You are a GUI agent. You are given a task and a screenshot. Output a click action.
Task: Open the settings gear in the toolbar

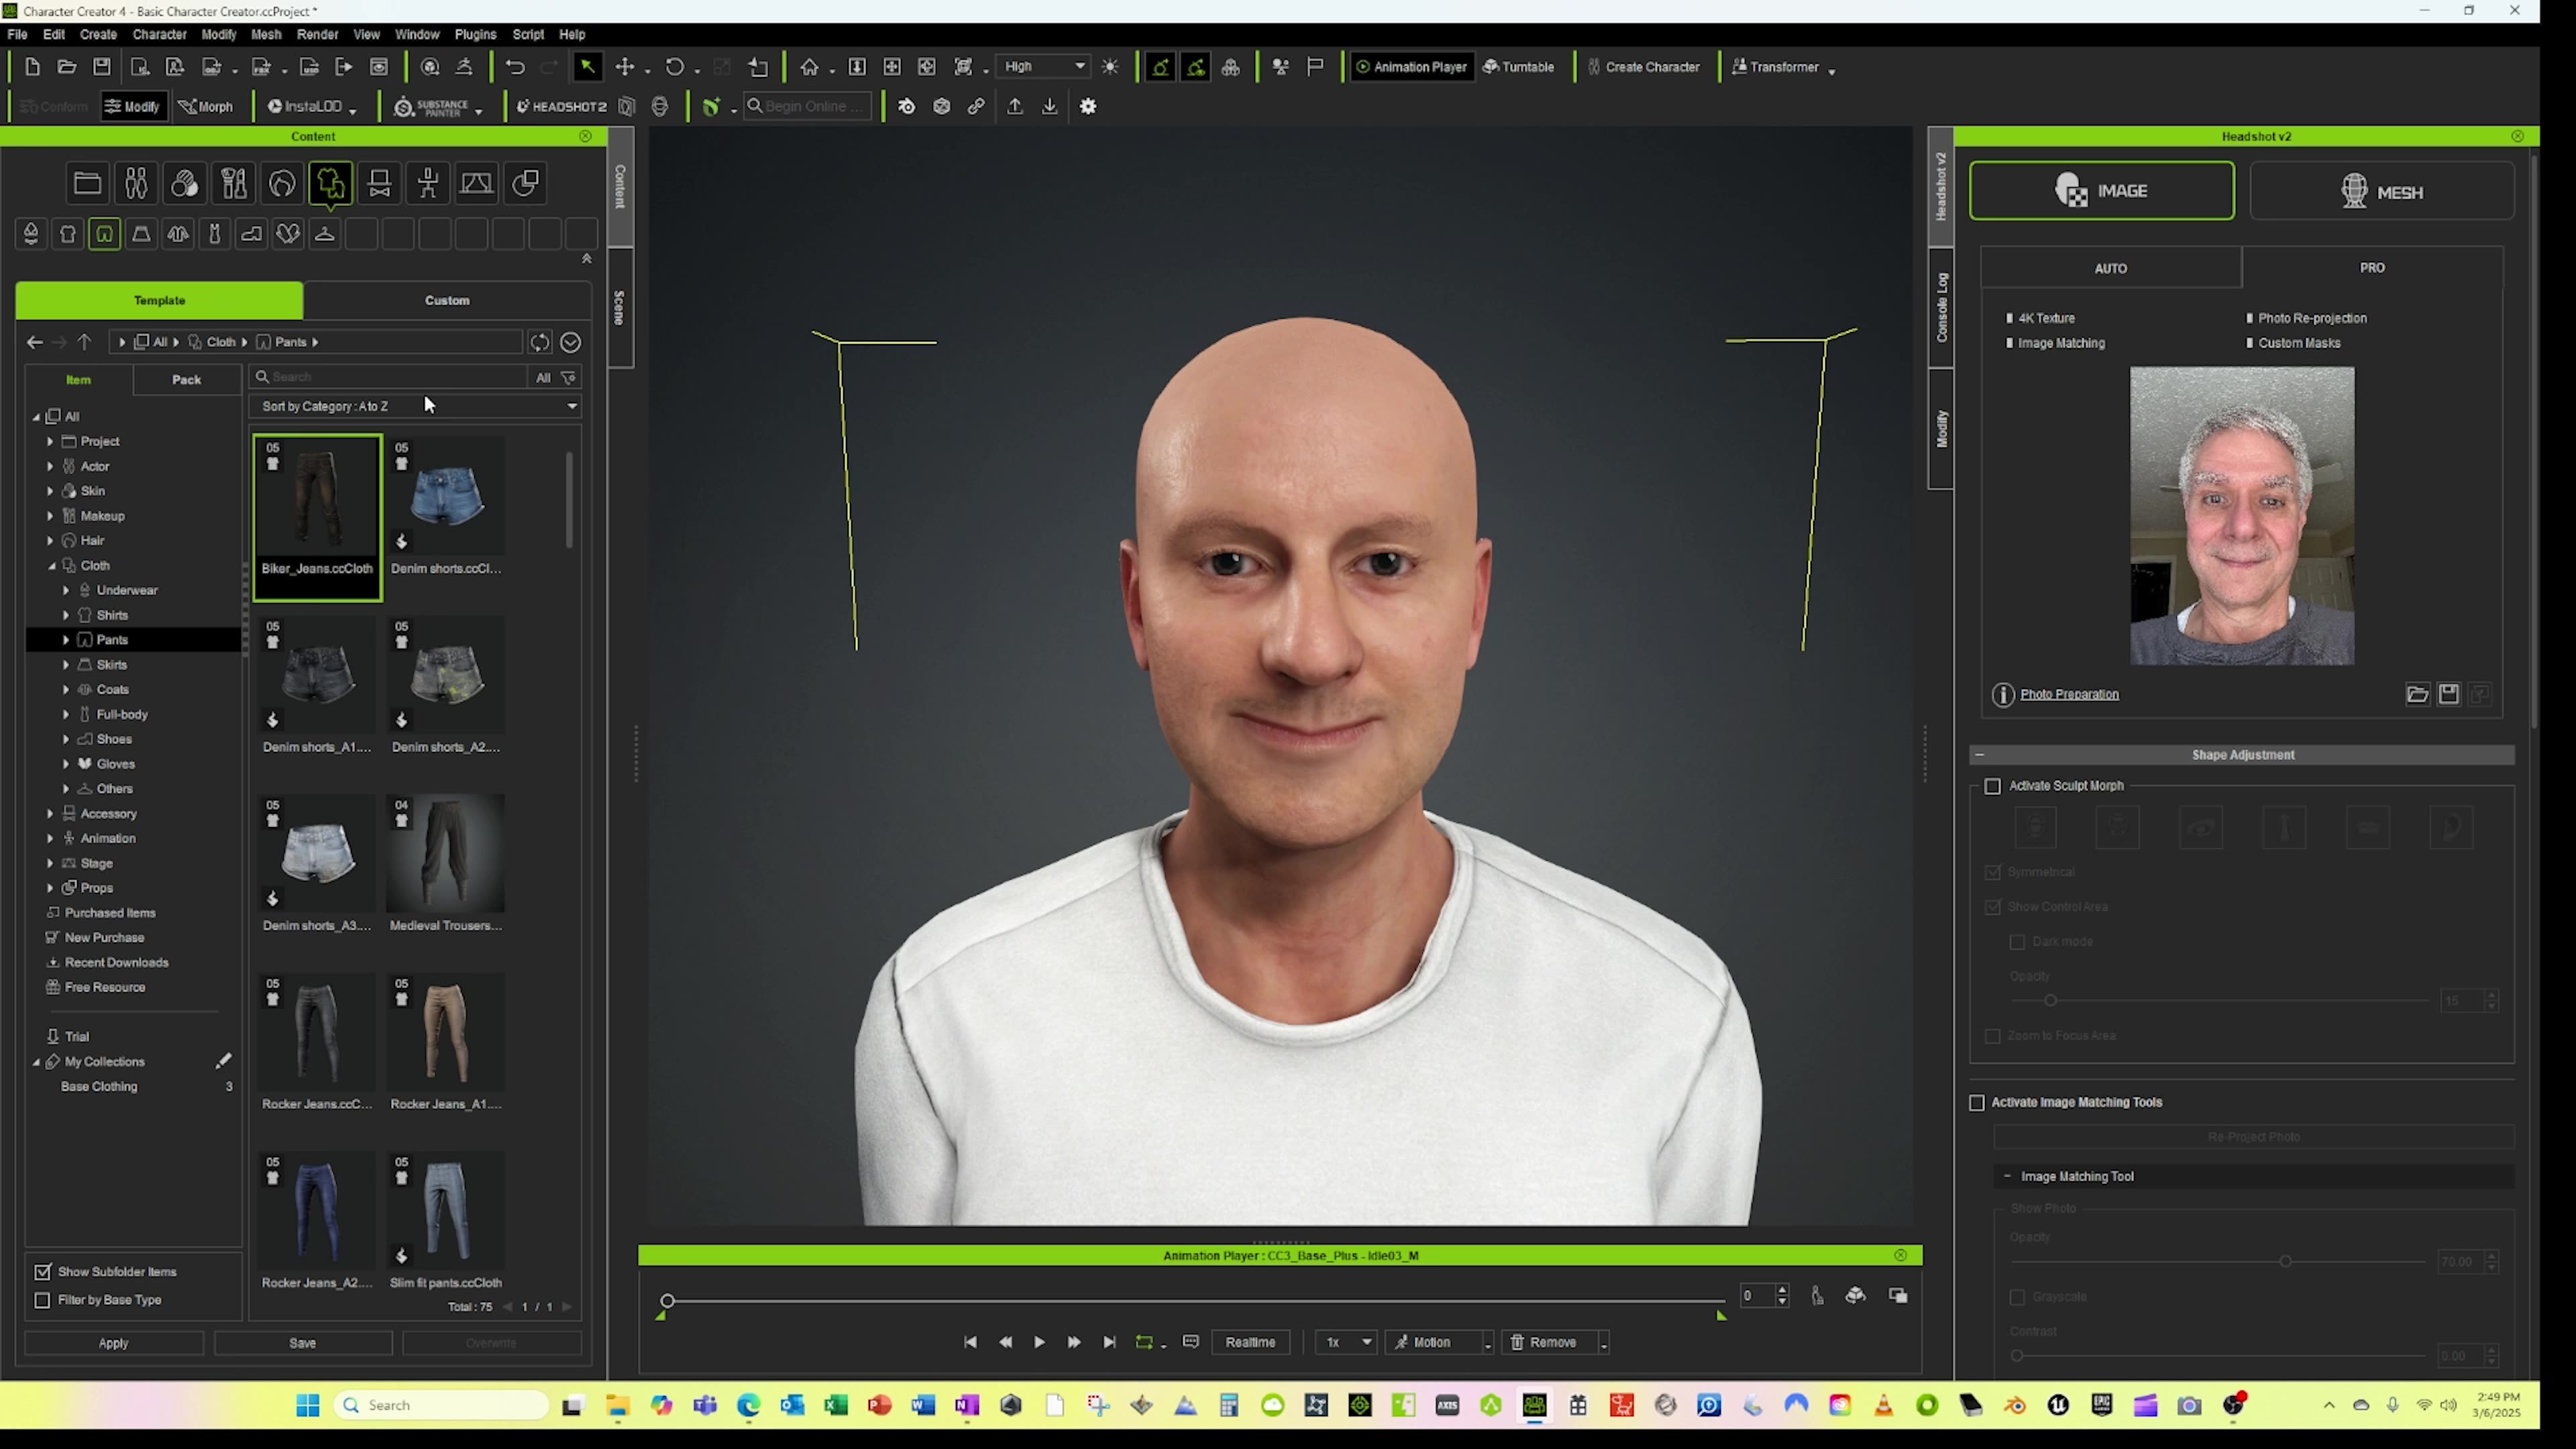1088,106
